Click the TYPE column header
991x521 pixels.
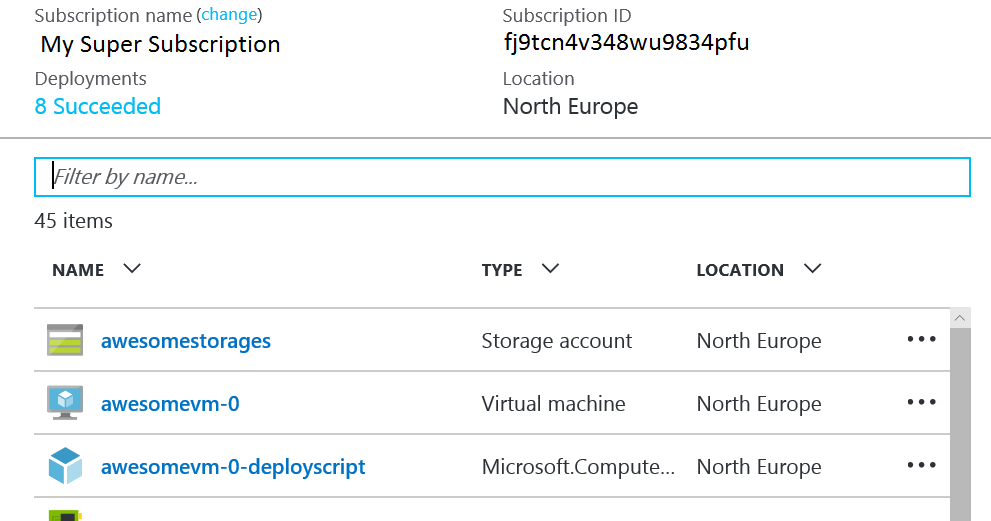click(502, 270)
